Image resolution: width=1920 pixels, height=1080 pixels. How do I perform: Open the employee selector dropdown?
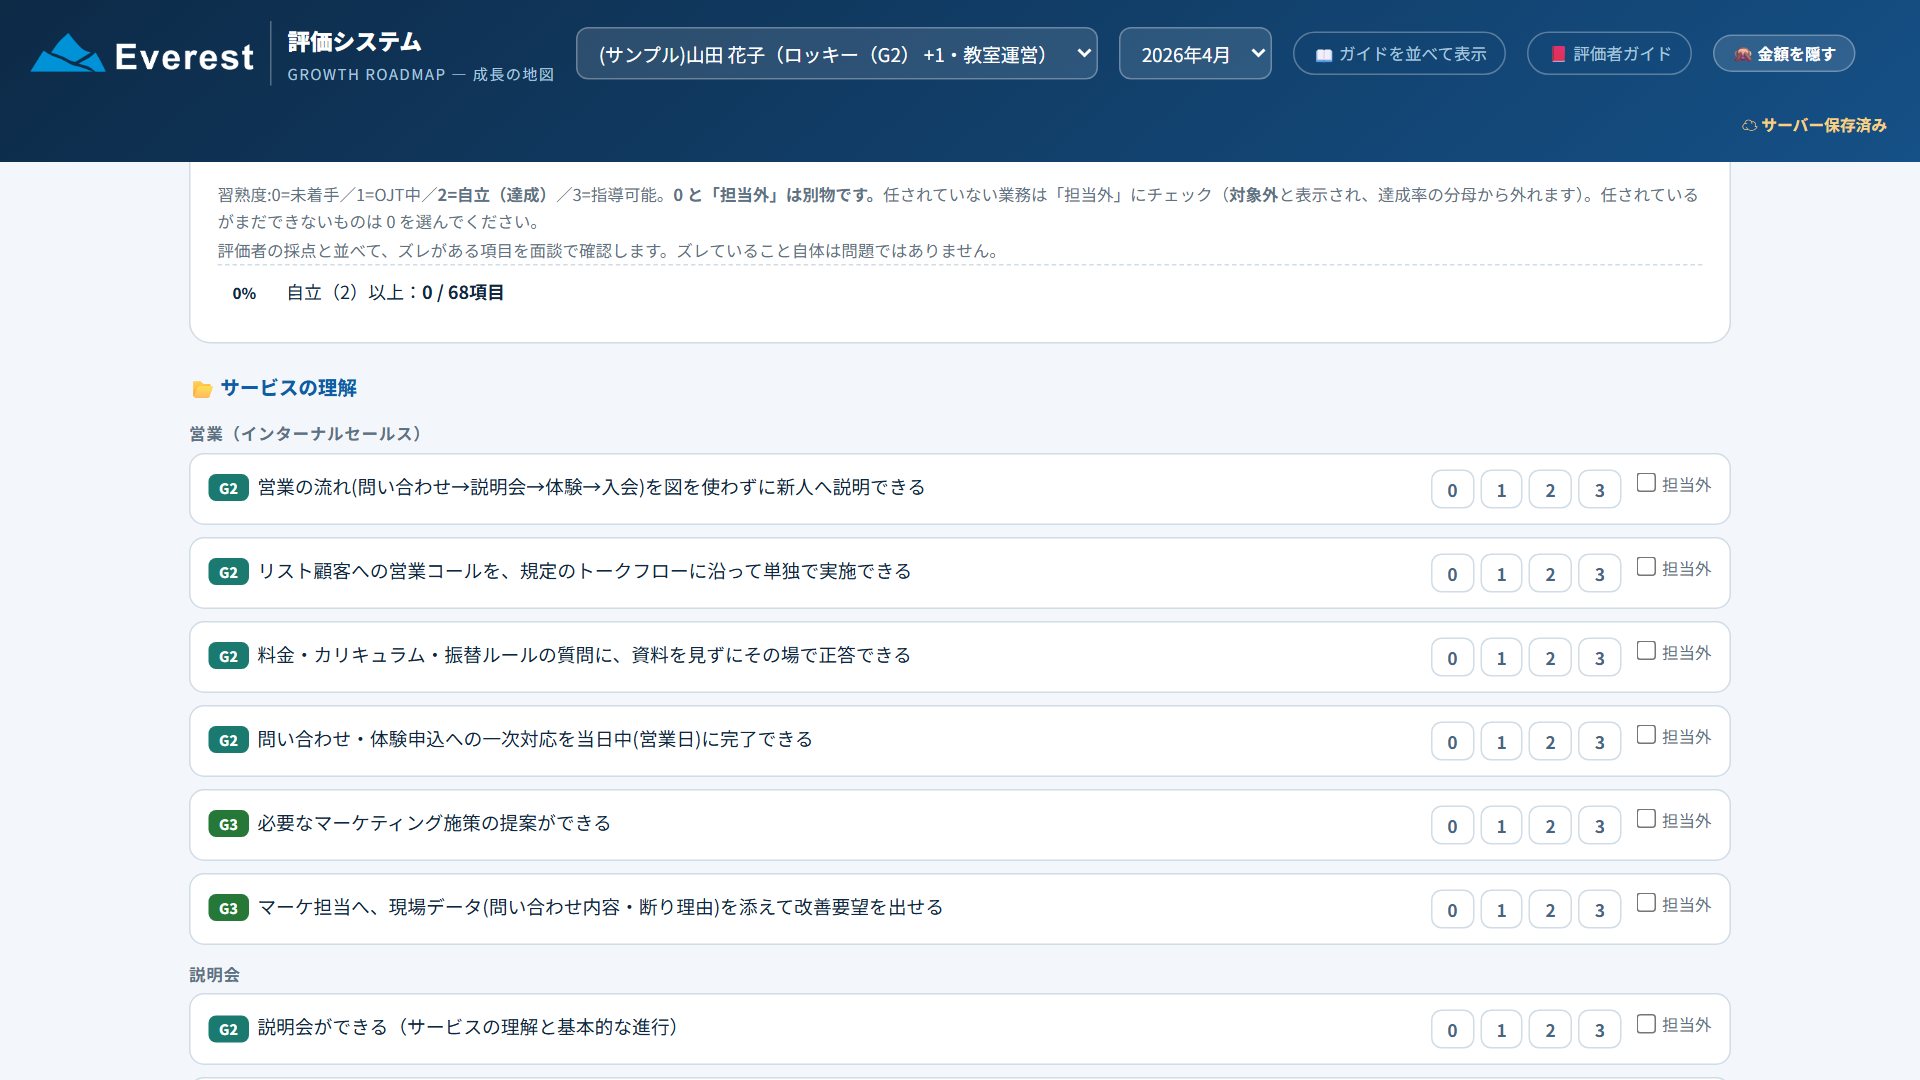836,54
